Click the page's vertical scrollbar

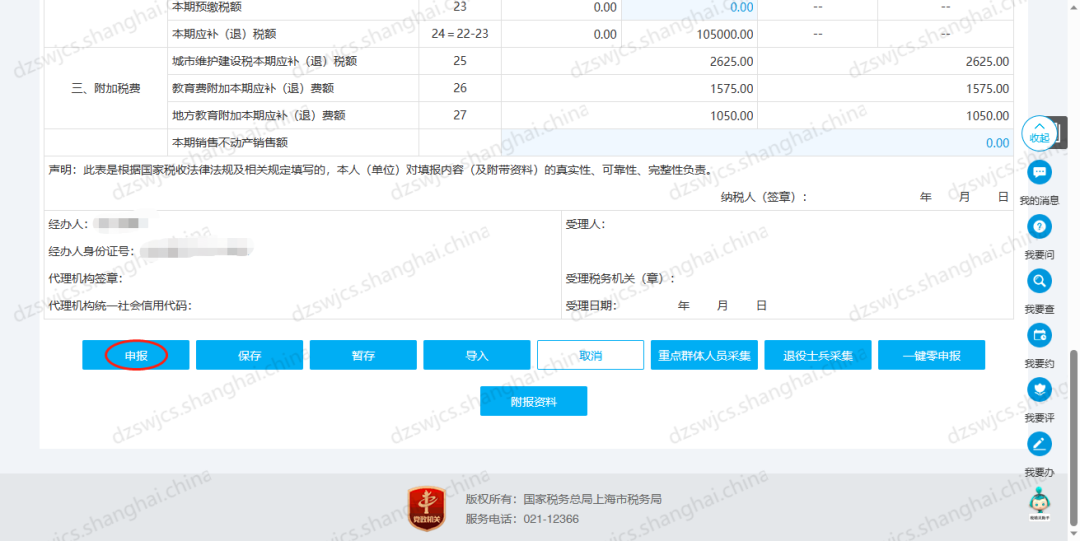pos(1074,400)
